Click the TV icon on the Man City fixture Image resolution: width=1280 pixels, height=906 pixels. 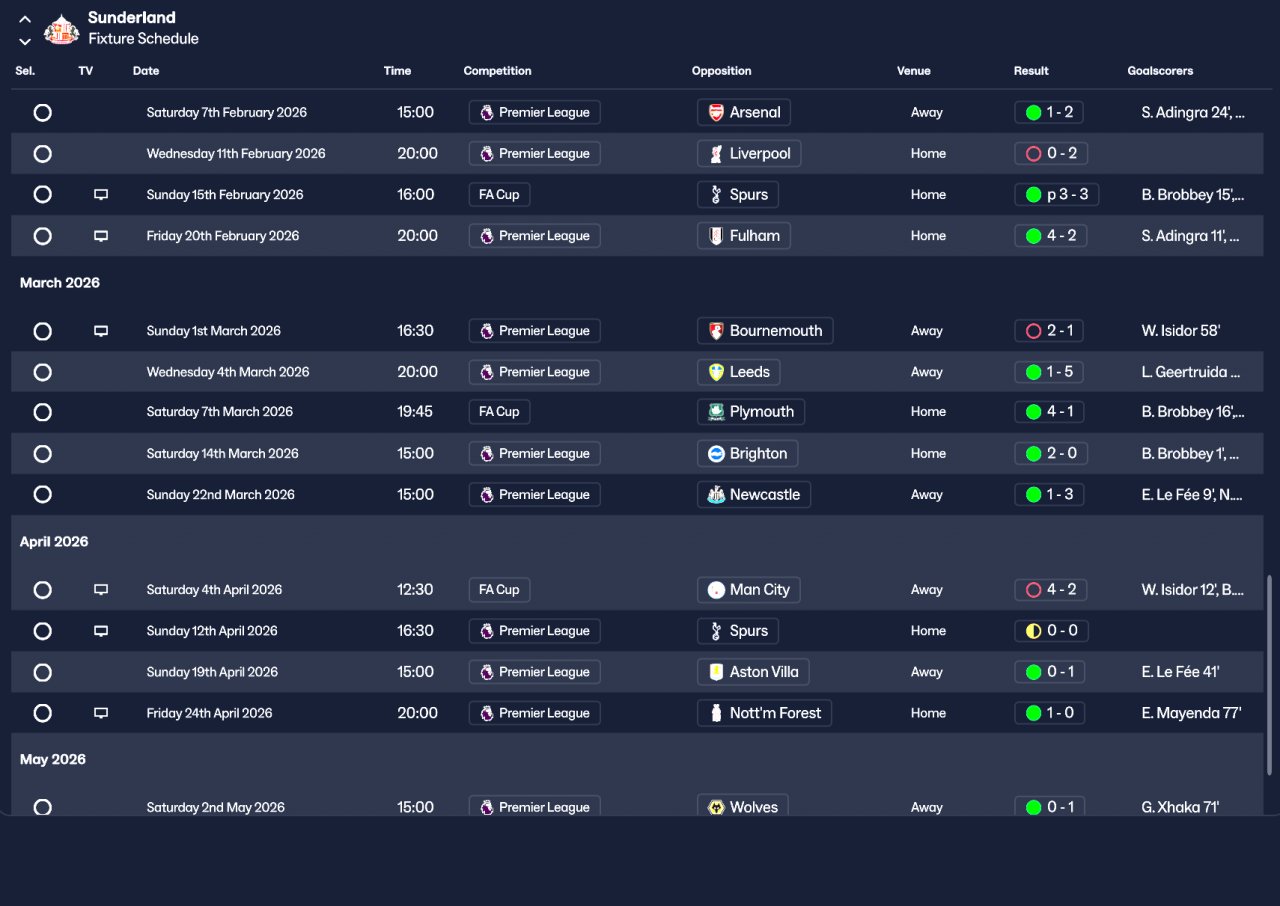(101, 590)
